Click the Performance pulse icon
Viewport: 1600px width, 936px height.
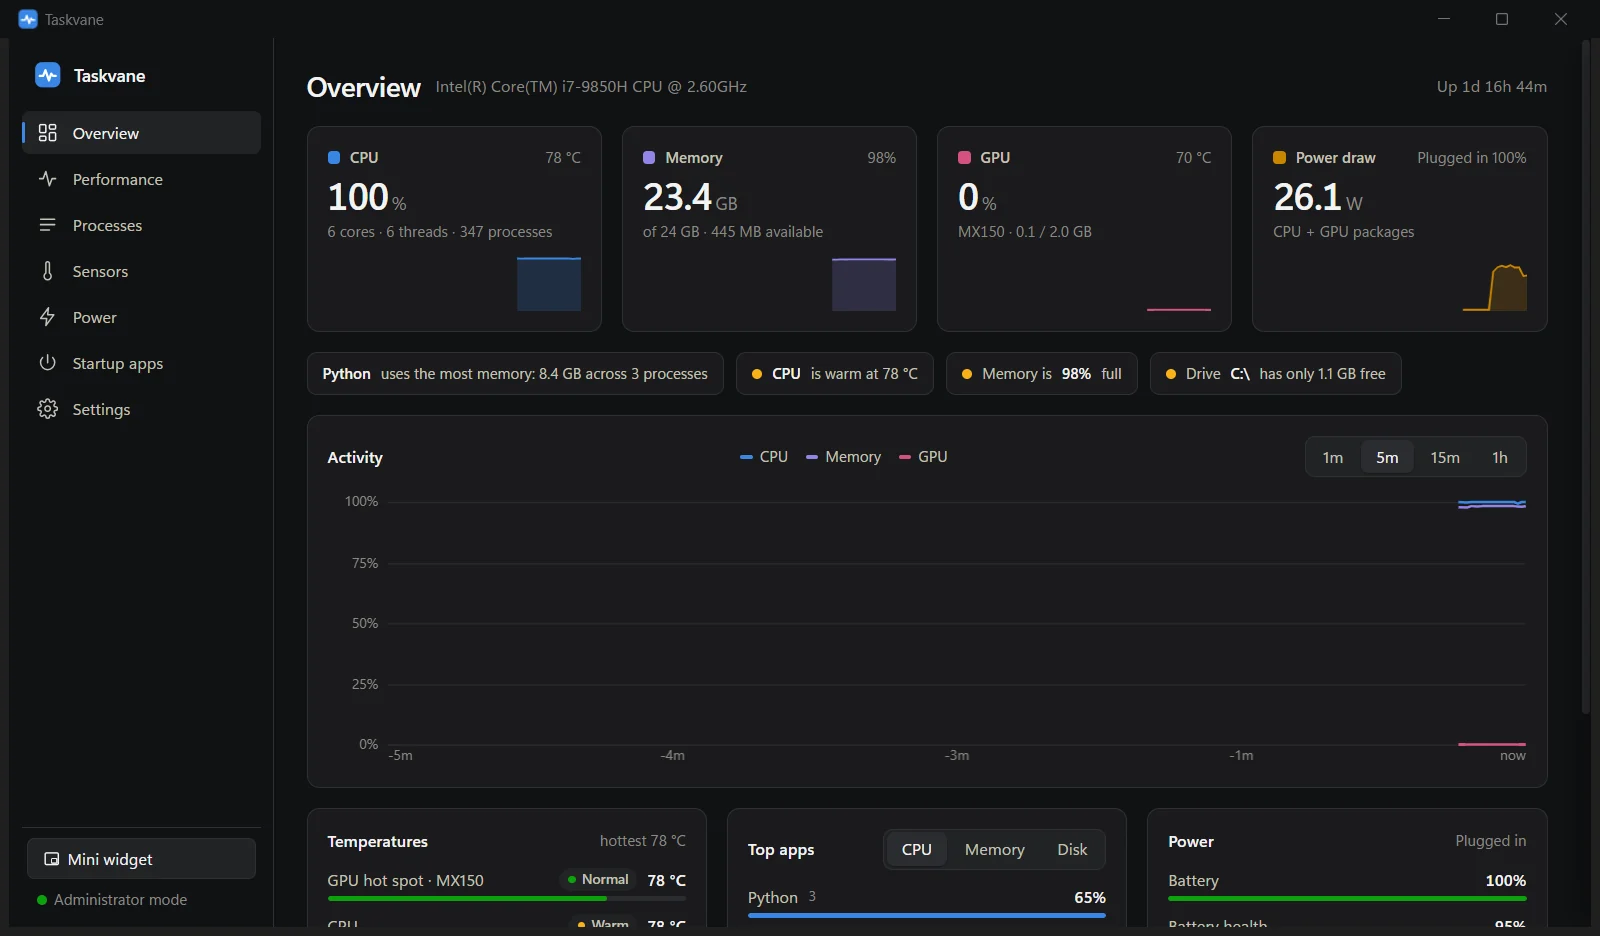click(x=47, y=179)
